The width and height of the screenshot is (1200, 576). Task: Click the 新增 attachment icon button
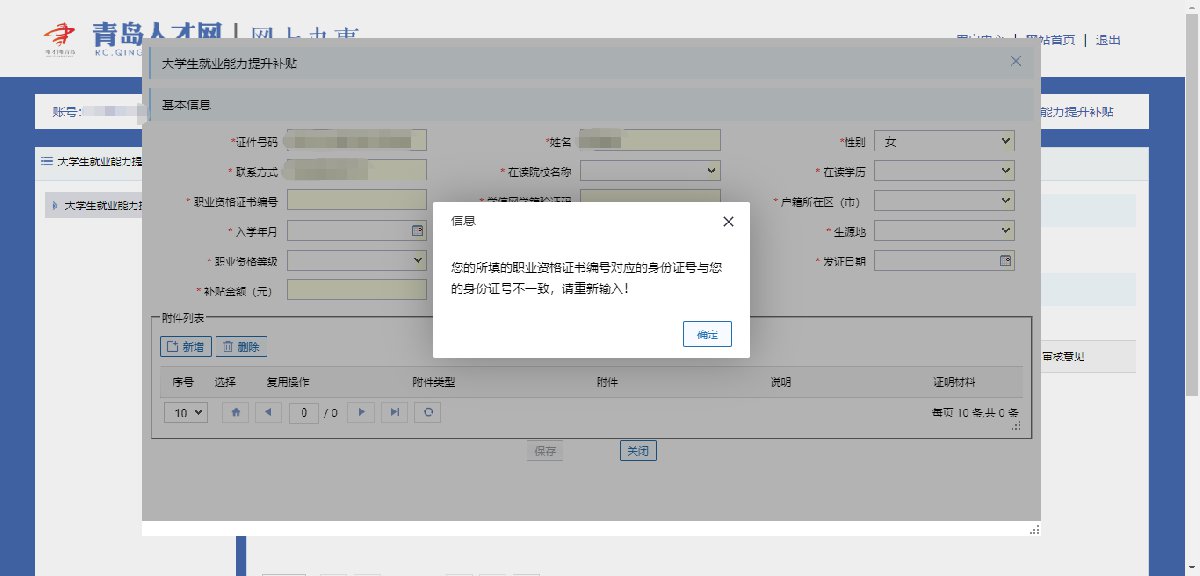click(186, 346)
